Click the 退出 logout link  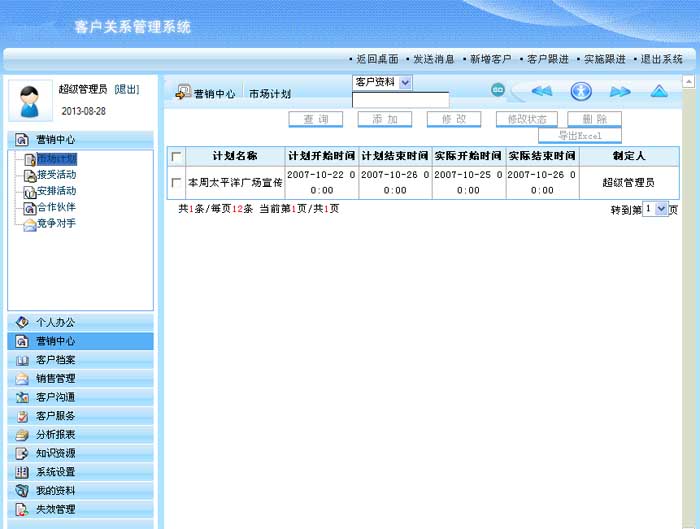[x=127, y=90]
